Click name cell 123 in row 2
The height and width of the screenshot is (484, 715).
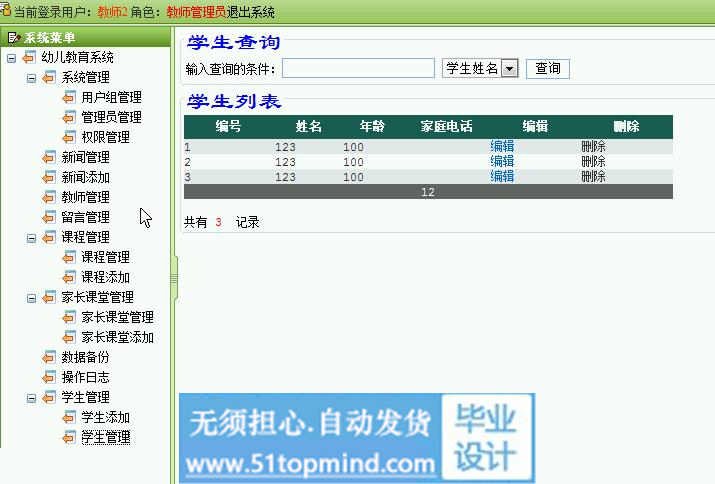click(285, 162)
